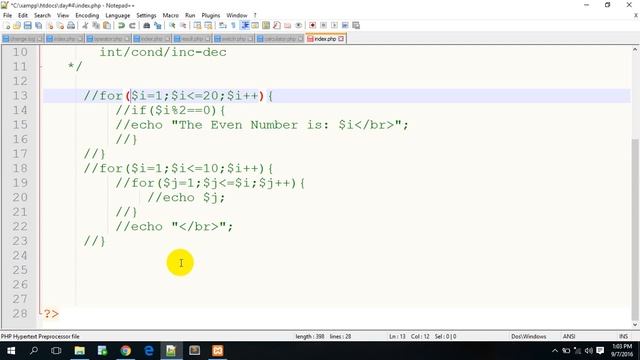Create a new file with the New icon
640x360 pixels.
tap(7, 25)
